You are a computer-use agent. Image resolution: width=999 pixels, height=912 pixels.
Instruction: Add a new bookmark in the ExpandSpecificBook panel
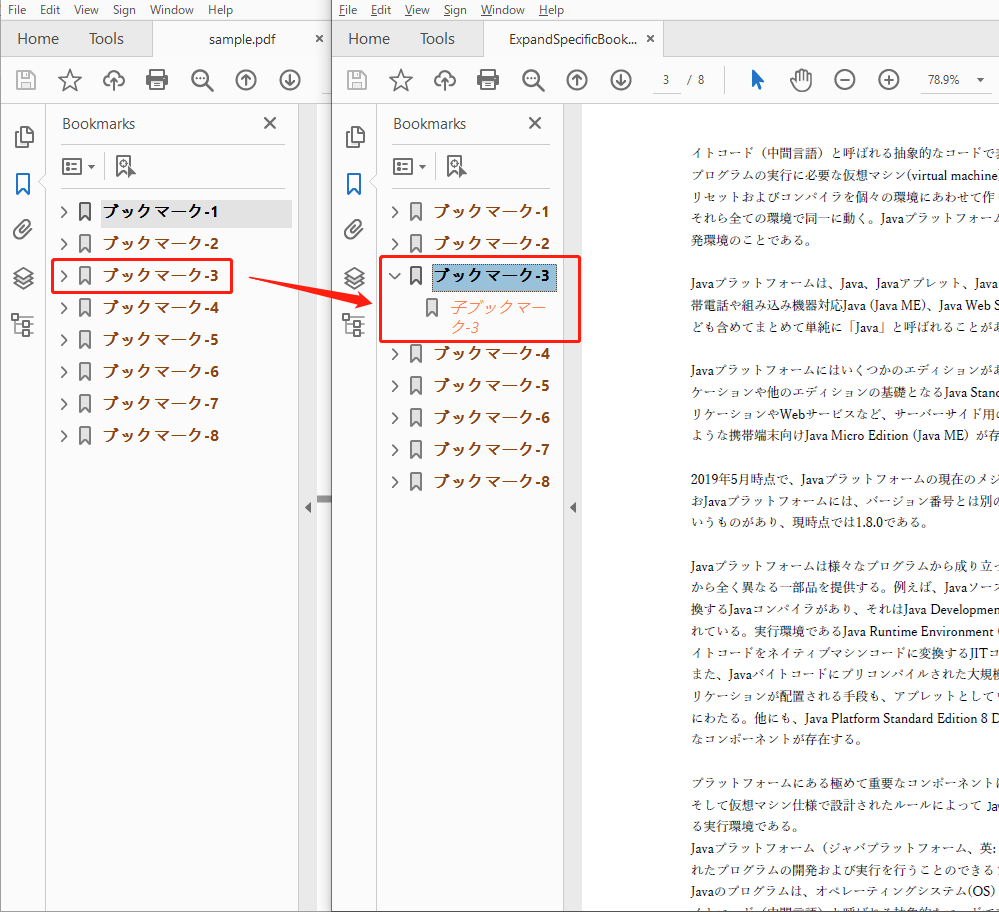coord(456,166)
